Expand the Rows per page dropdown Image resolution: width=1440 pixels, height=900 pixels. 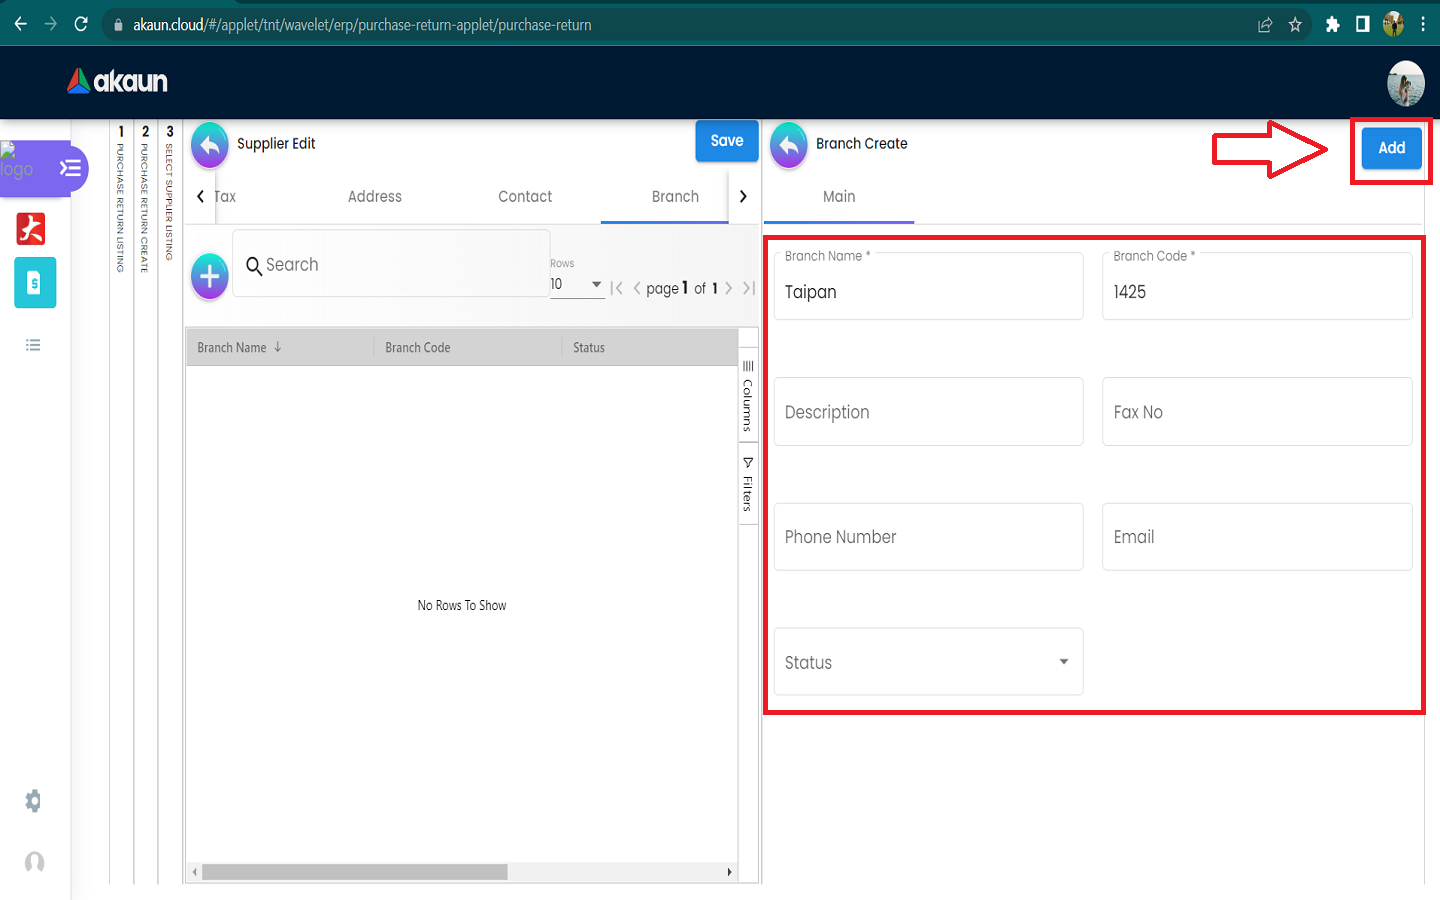pyautogui.click(x=576, y=285)
